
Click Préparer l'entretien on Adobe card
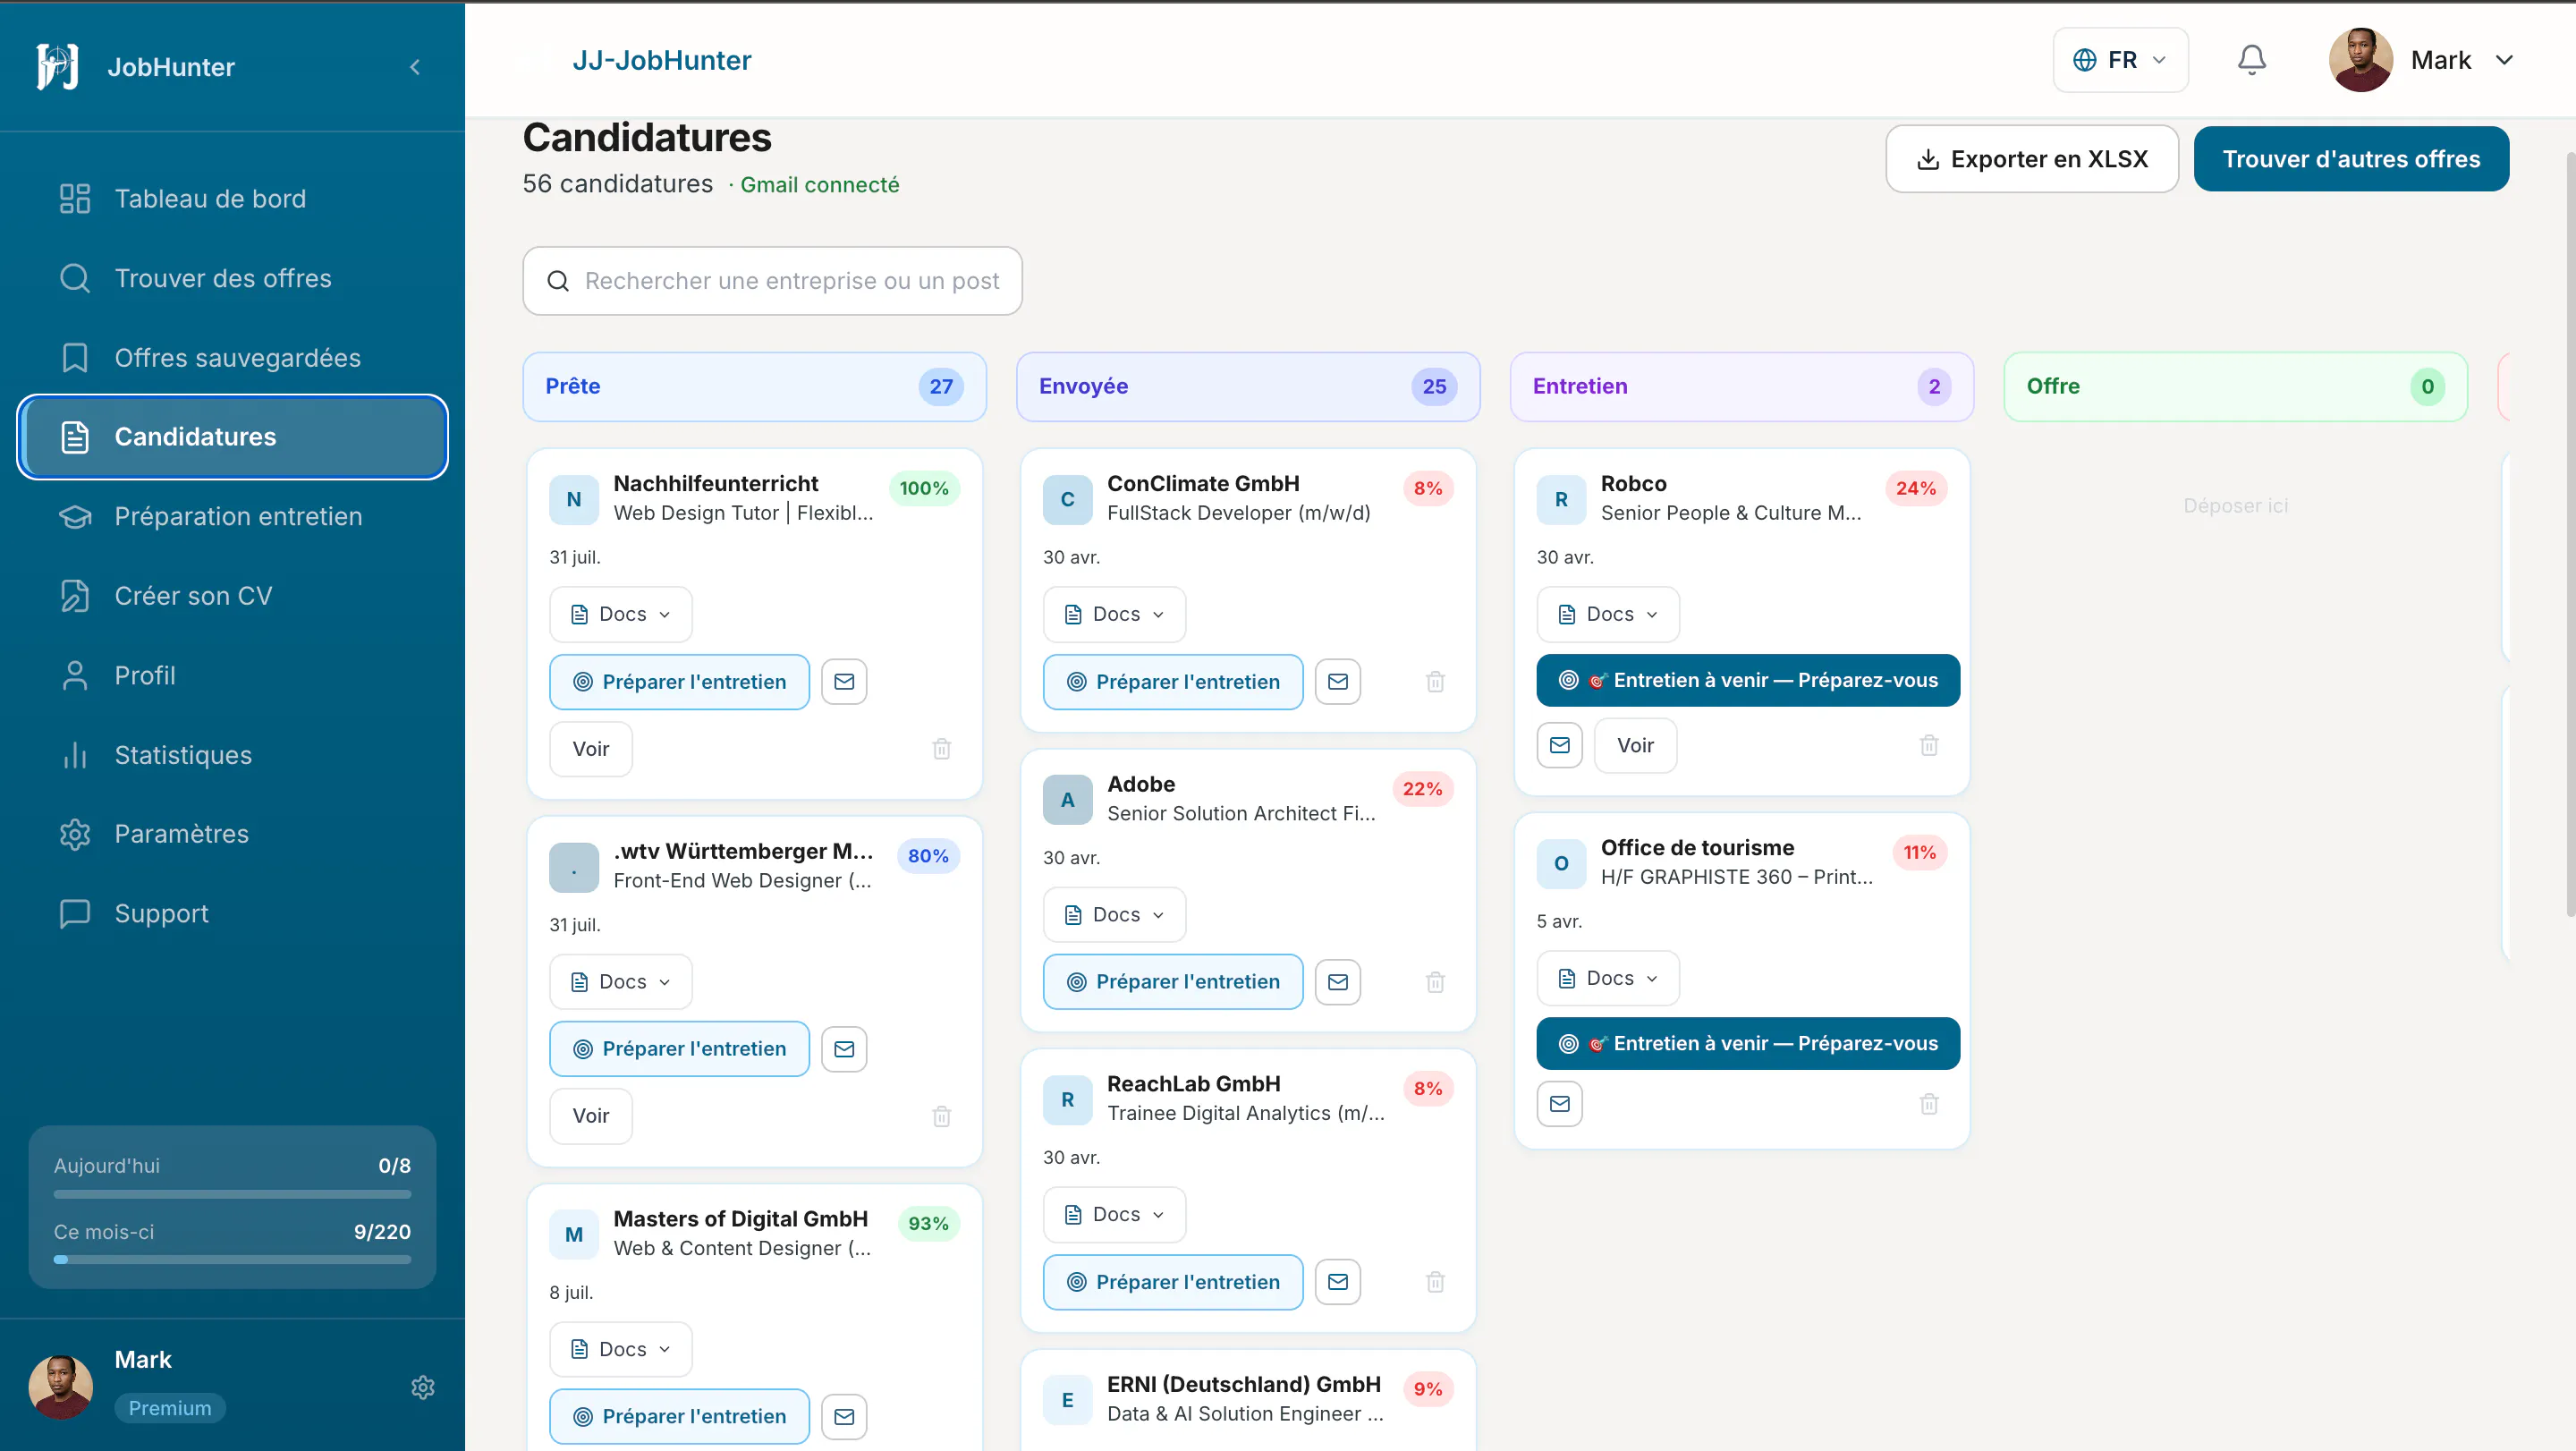1173,982
